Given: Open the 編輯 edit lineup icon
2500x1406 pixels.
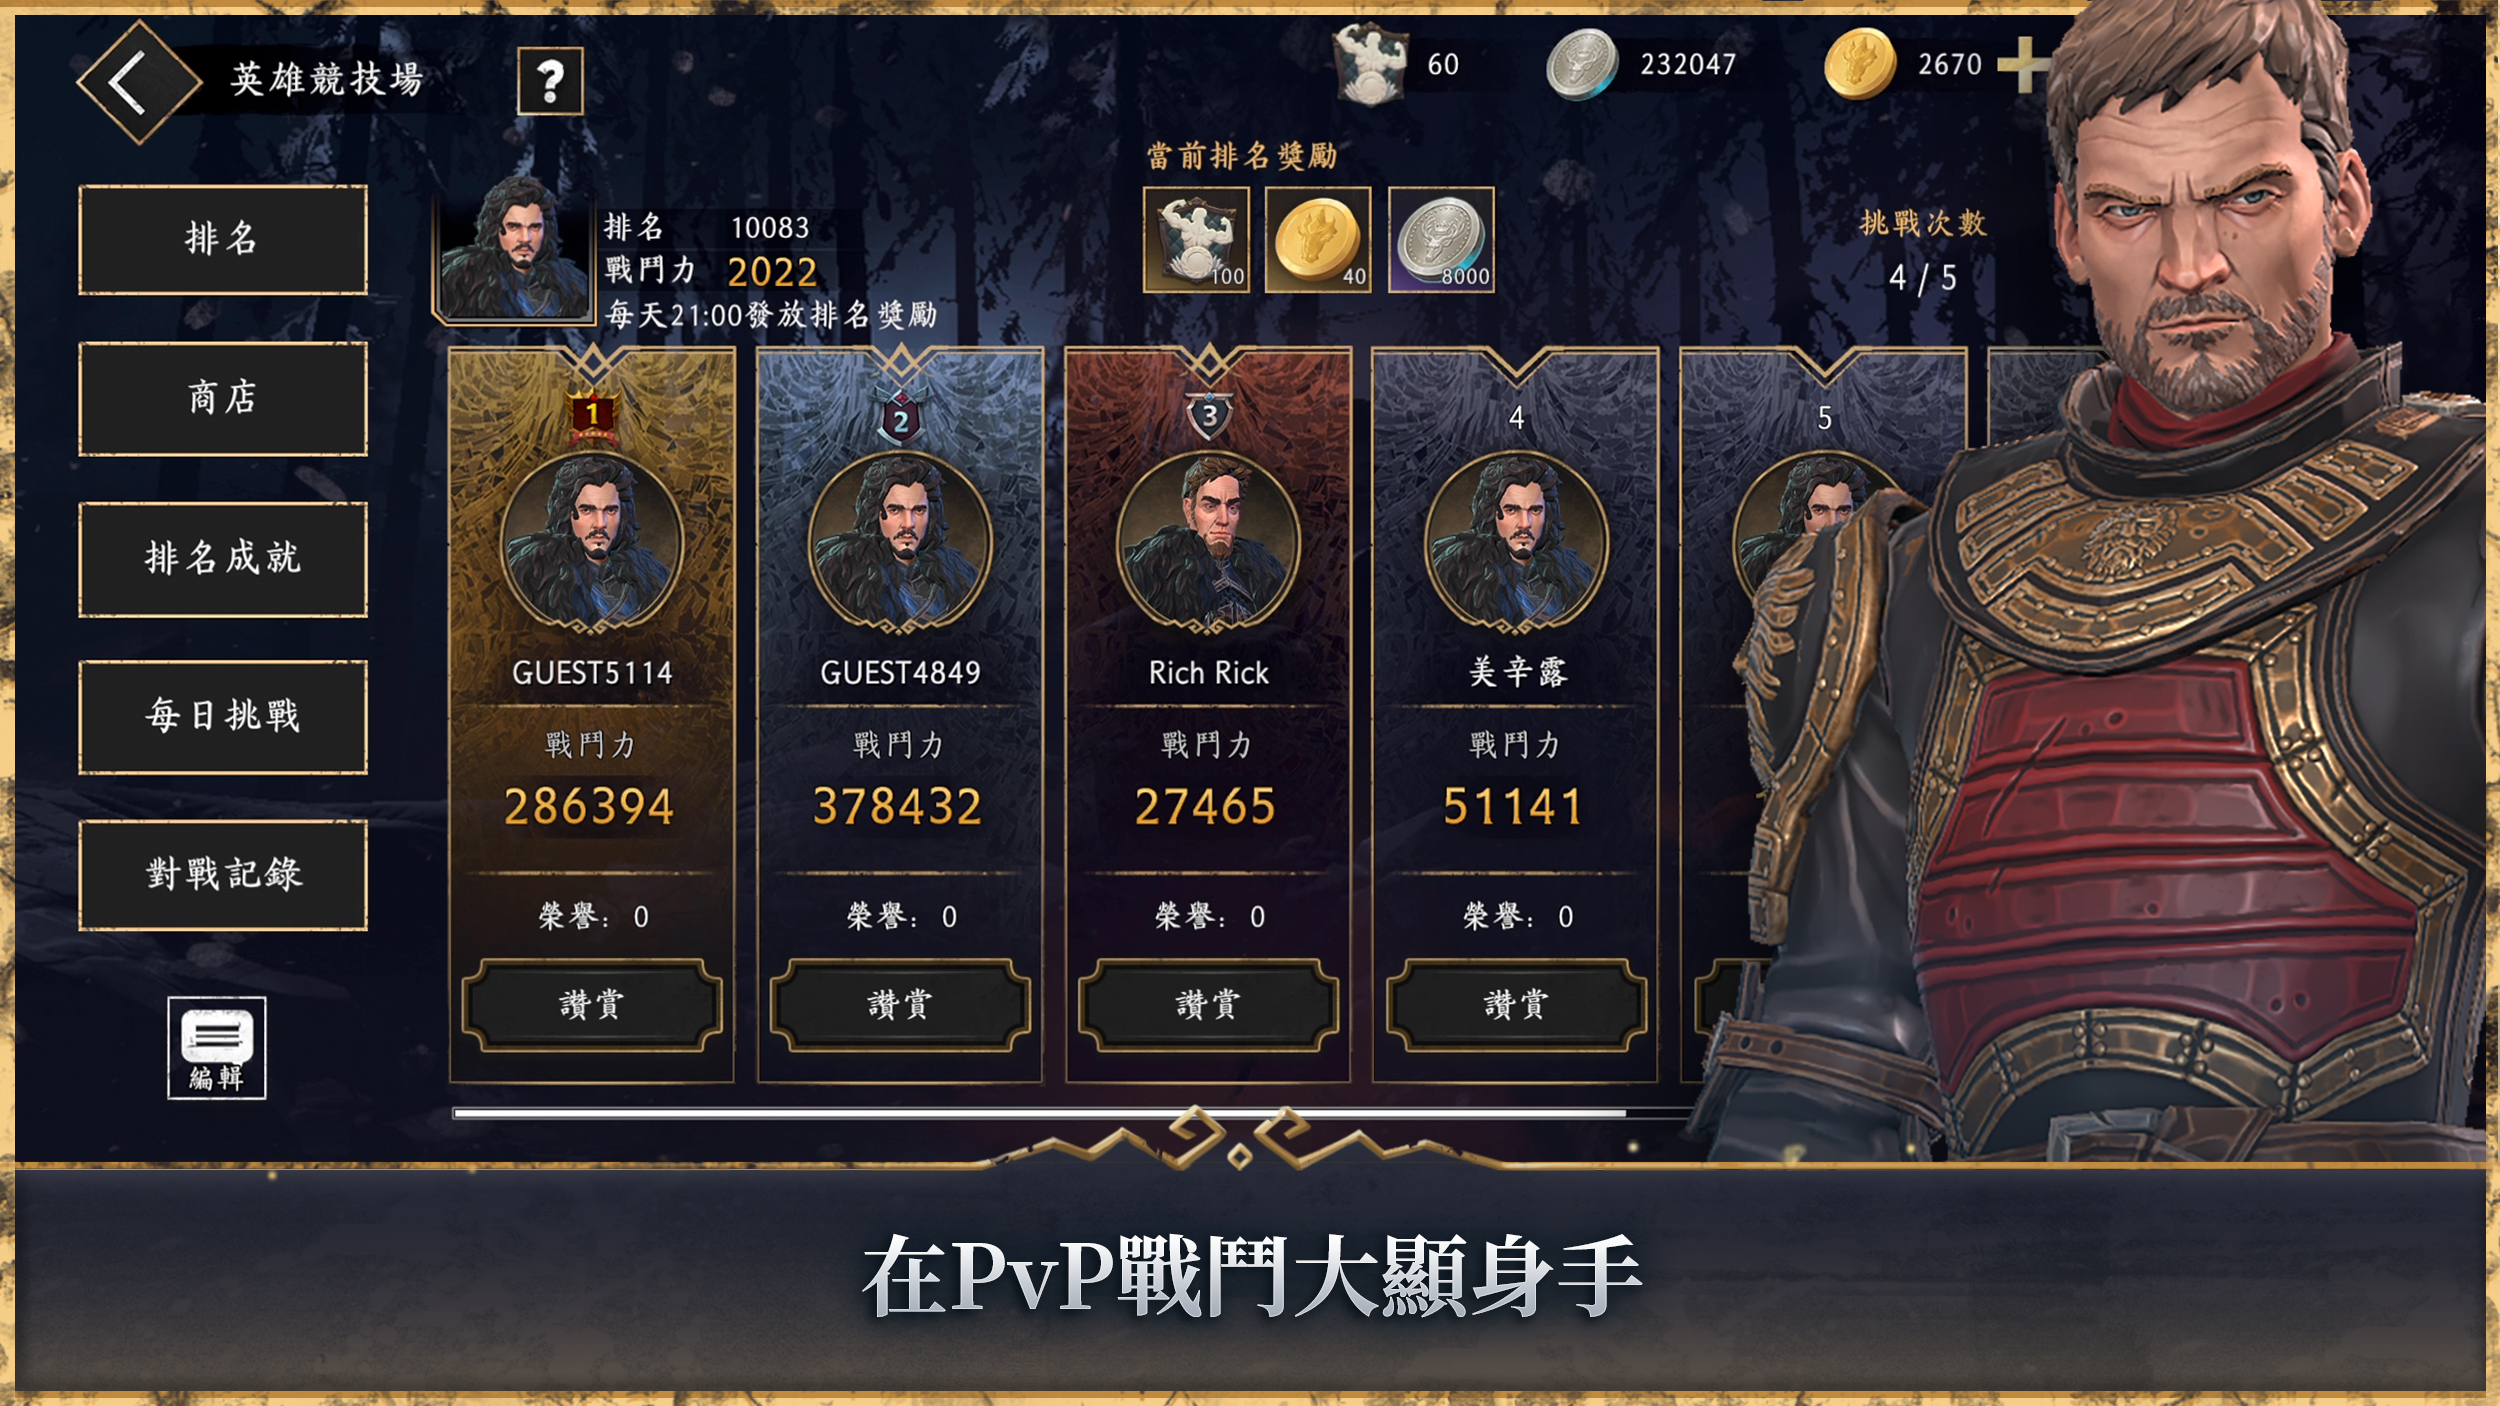Looking at the screenshot, I should point(217,1048).
